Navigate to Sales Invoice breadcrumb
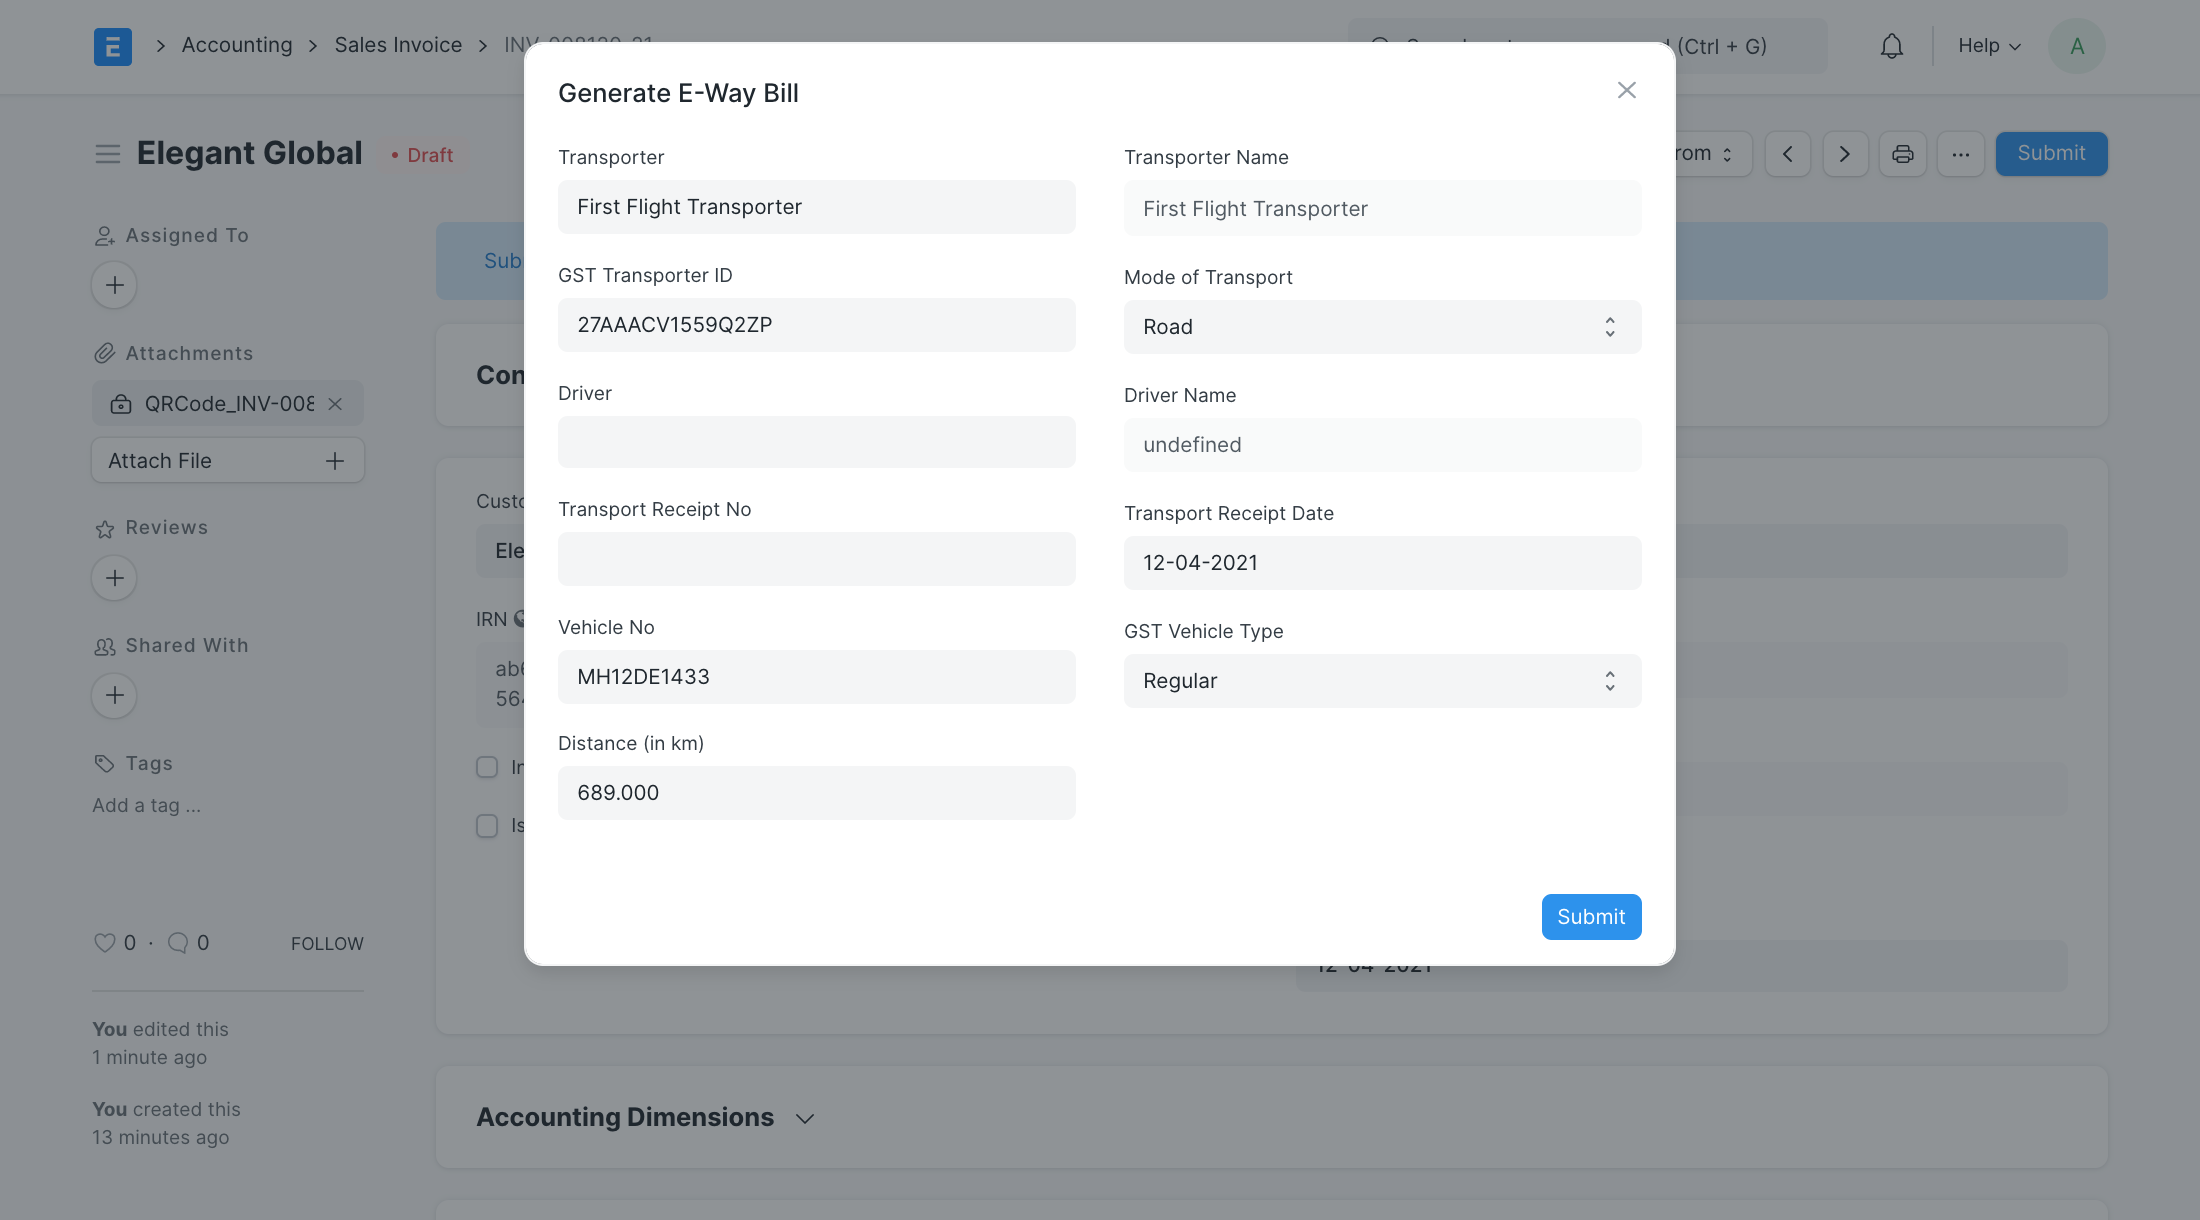2200x1220 pixels. [398, 45]
